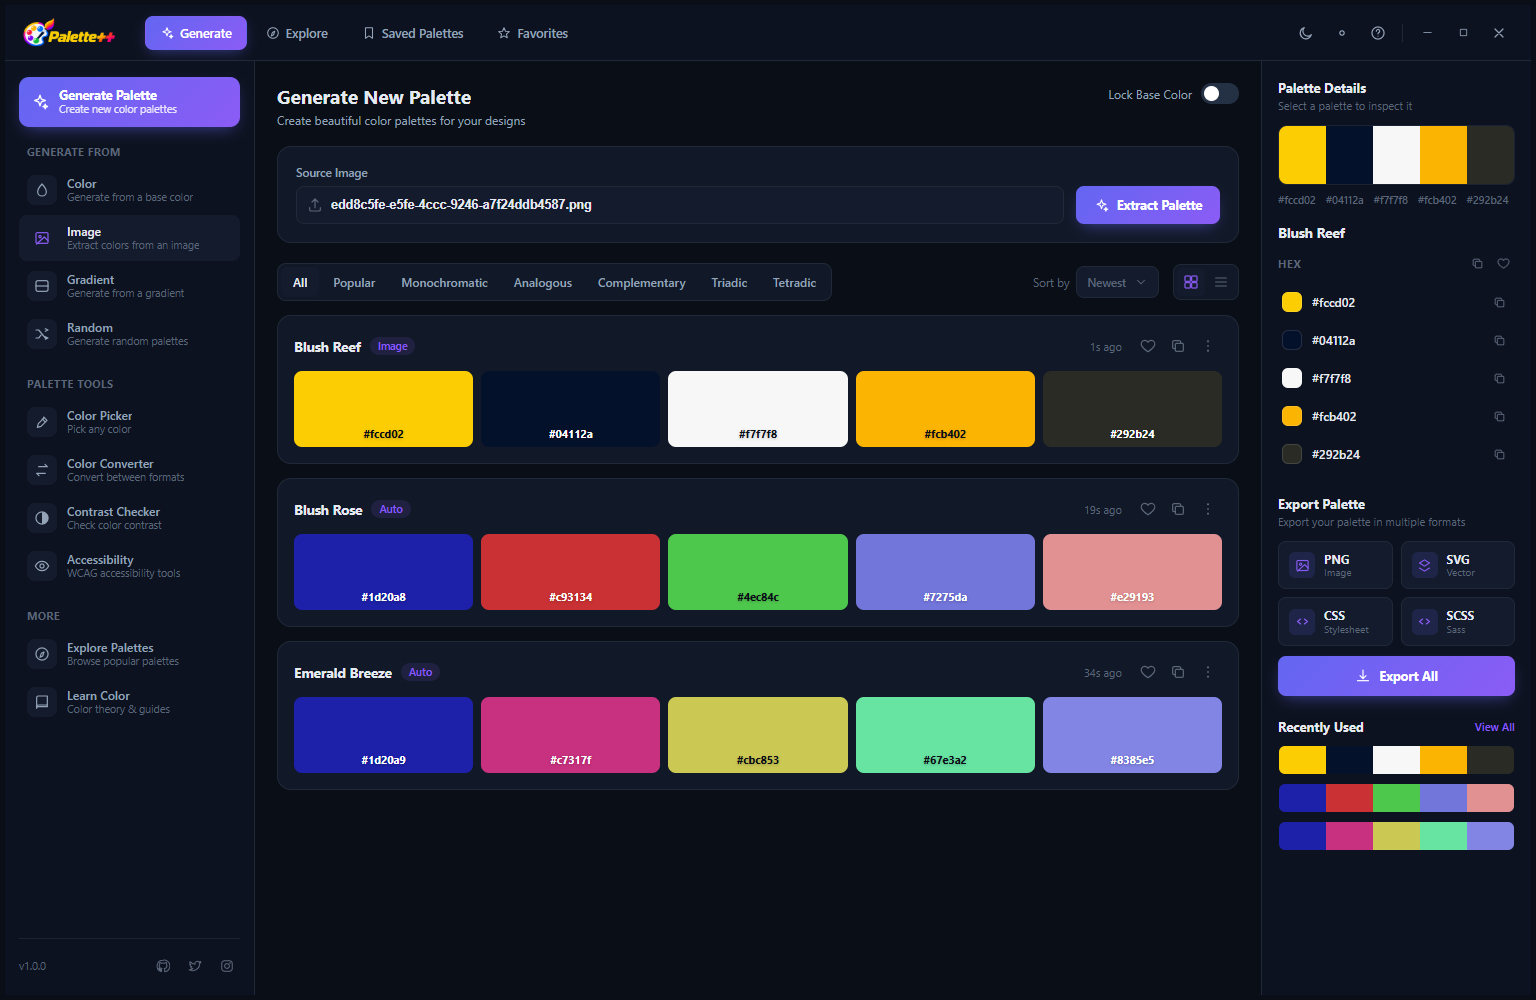
Task: Open the Color Picker tool
Action: coord(129,422)
